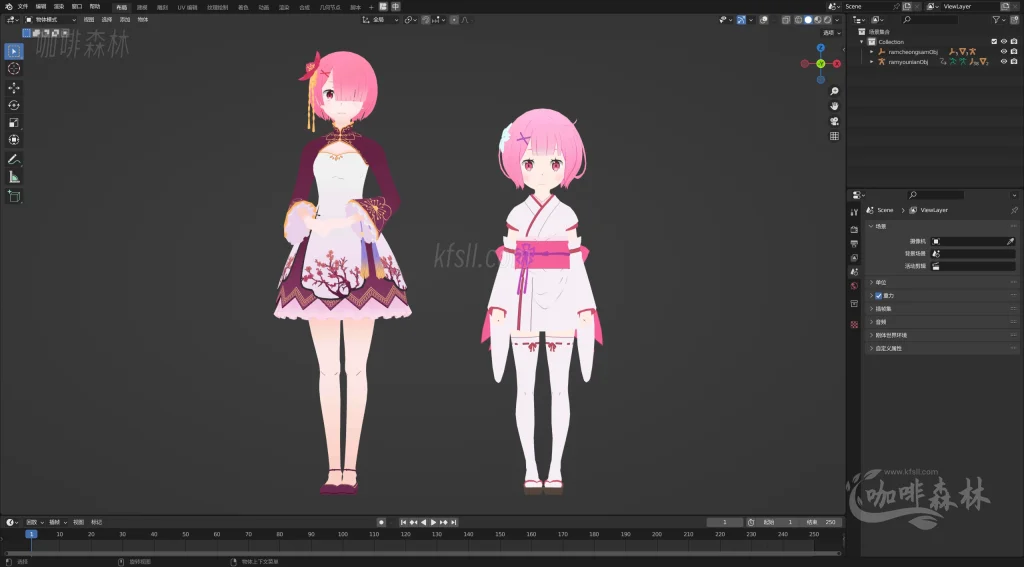Open the pivot point dropdown
The image size is (1024, 567).
click(x=411, y=20)
